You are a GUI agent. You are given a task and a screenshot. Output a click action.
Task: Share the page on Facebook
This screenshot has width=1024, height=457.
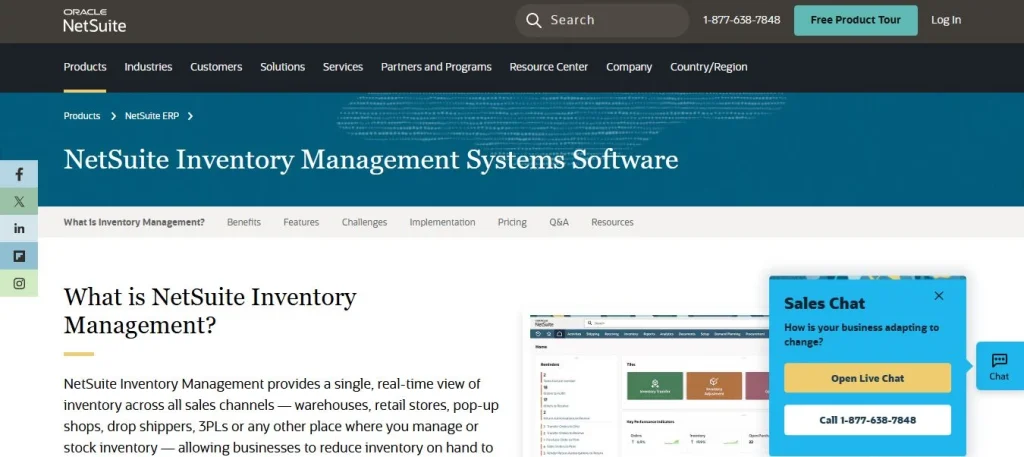(x=19, y=174)
